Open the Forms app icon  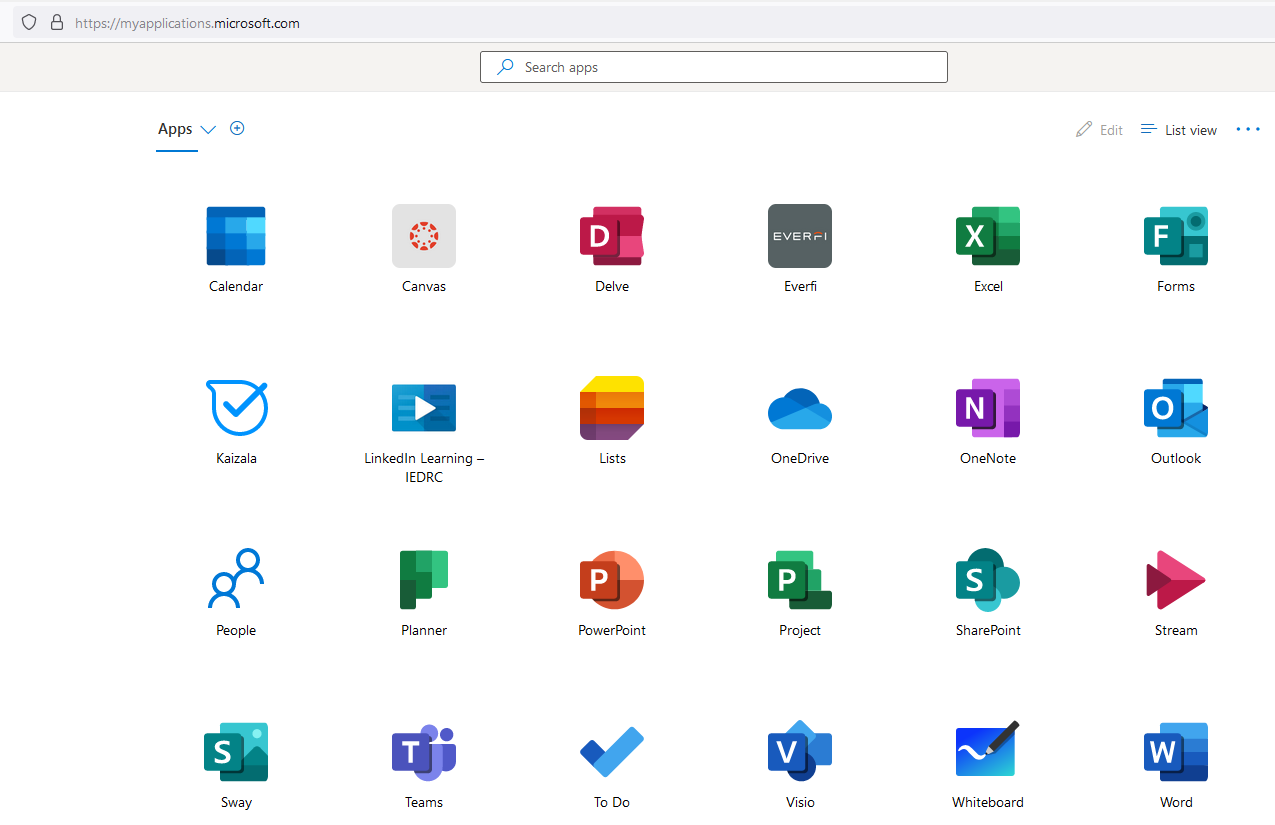click(1176, 236)
